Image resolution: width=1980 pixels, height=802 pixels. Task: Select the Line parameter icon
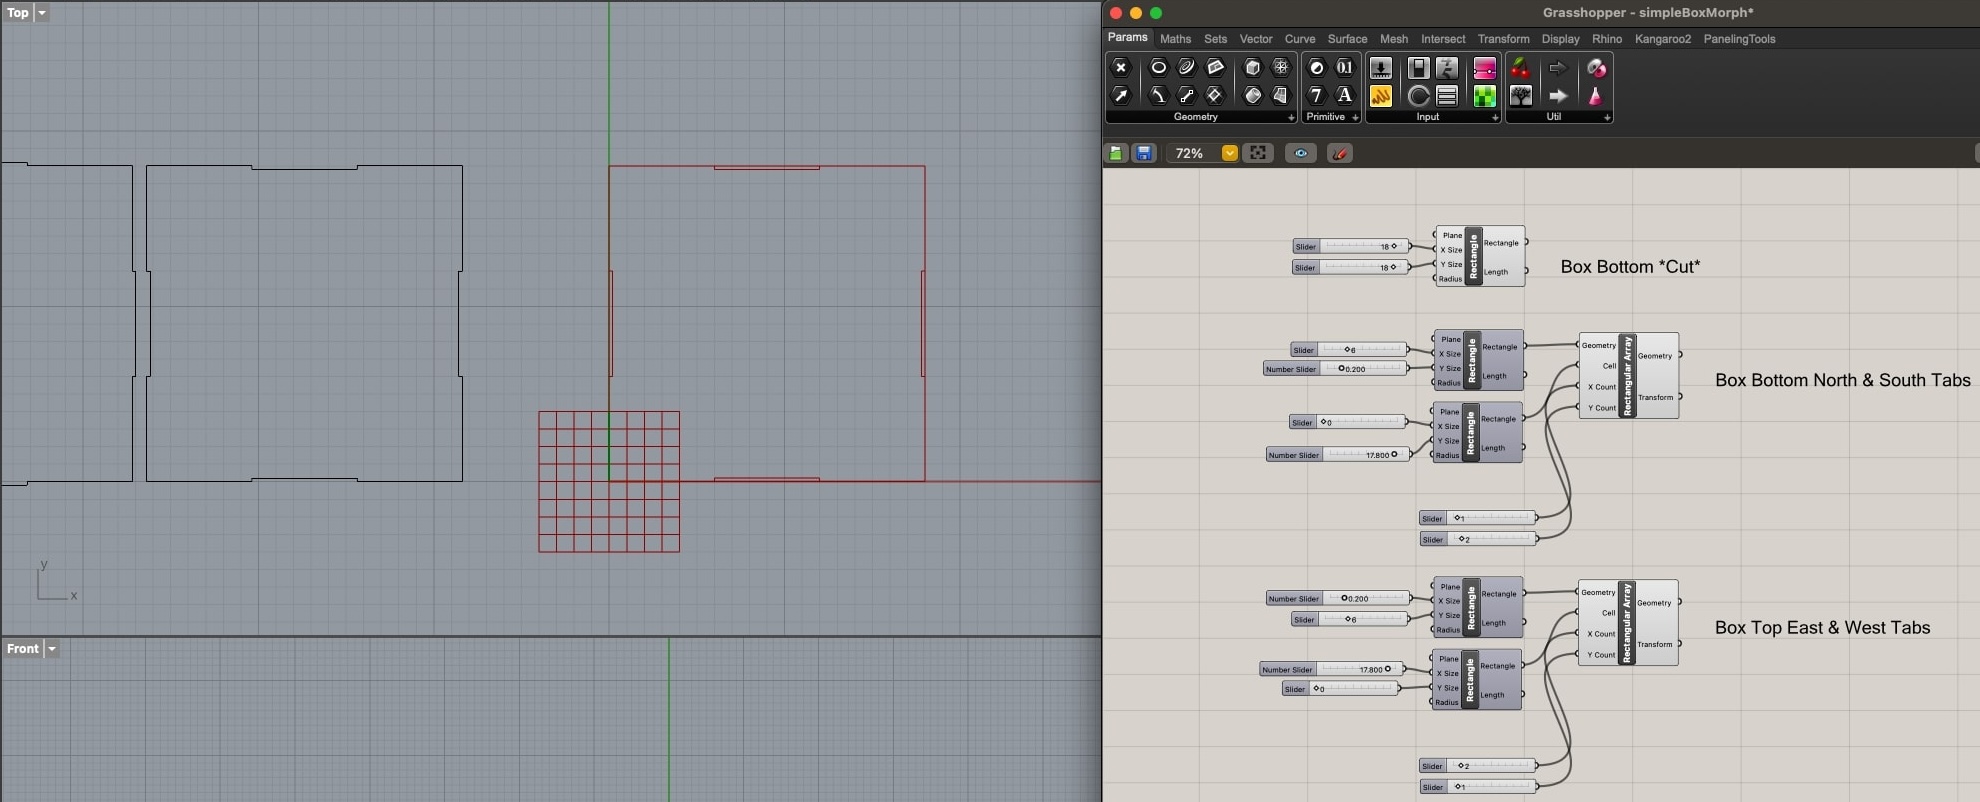[x=1187, y=96]
